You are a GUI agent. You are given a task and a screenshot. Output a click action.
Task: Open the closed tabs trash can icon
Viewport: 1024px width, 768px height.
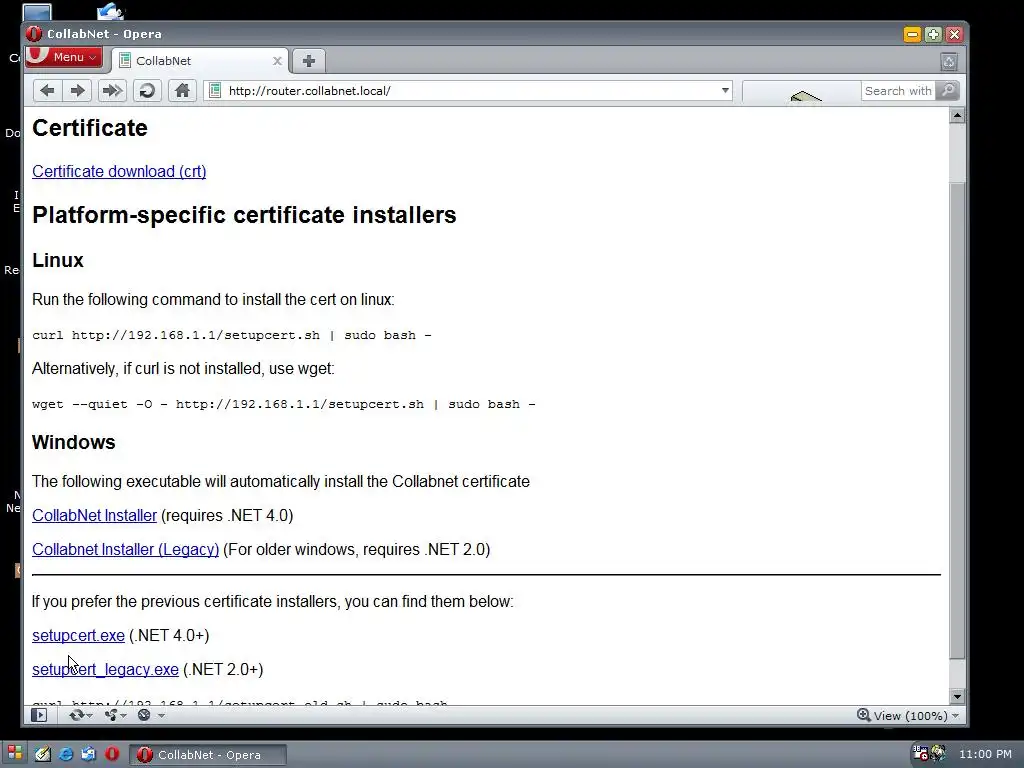[949, 61]
